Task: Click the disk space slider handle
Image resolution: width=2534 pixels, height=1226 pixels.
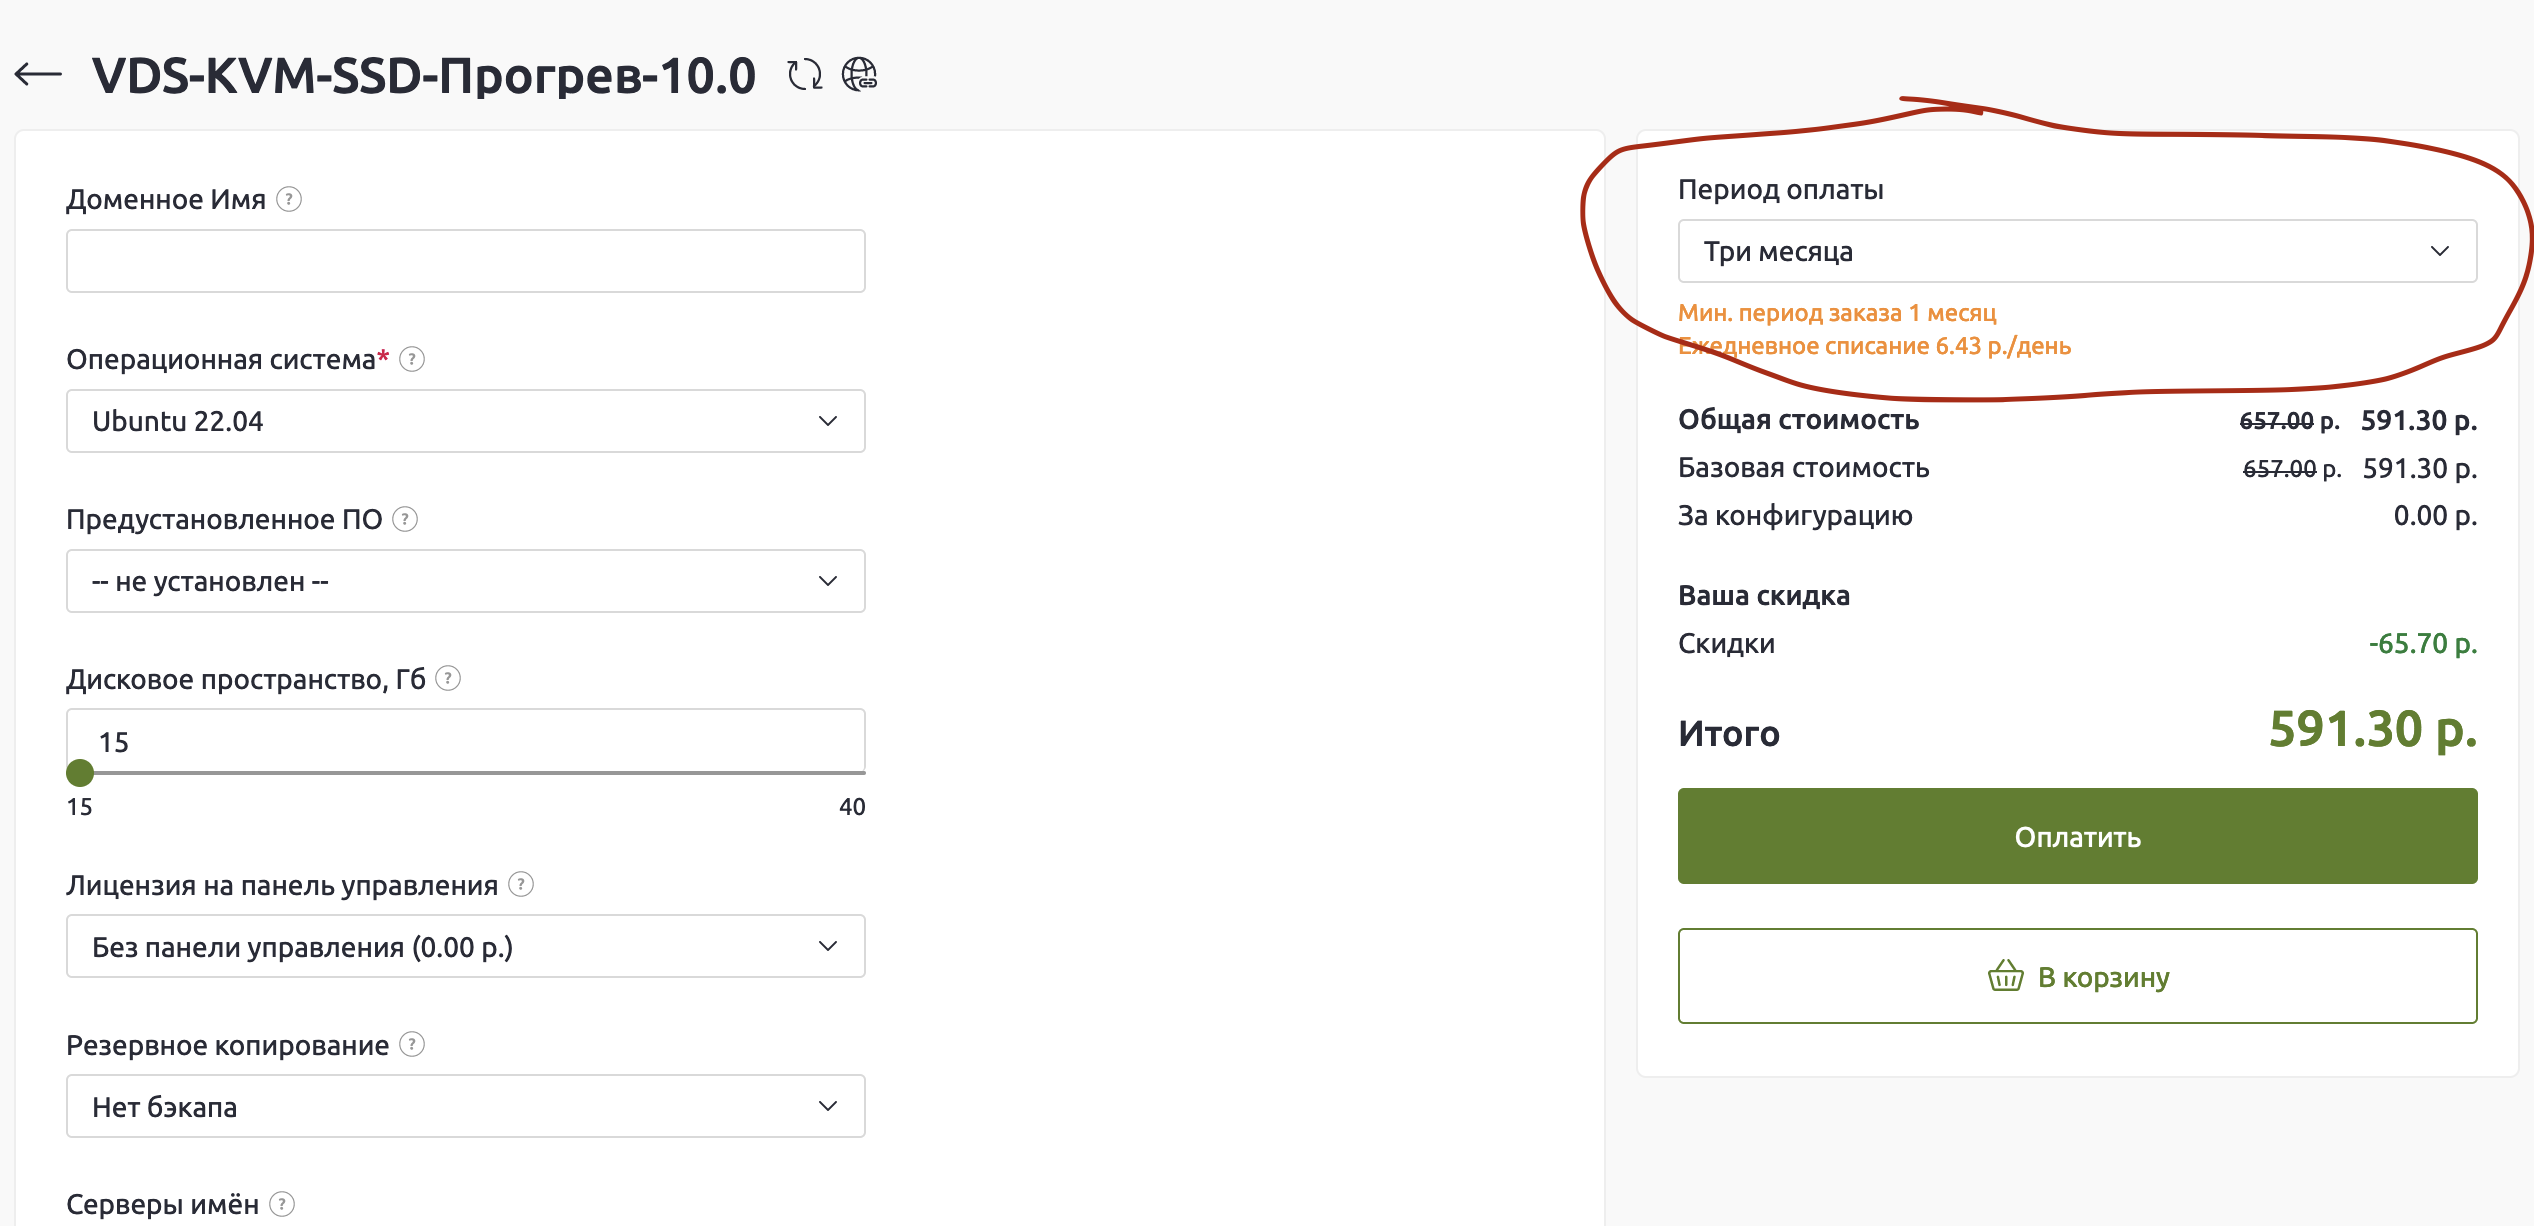Action: coord(80,773)
